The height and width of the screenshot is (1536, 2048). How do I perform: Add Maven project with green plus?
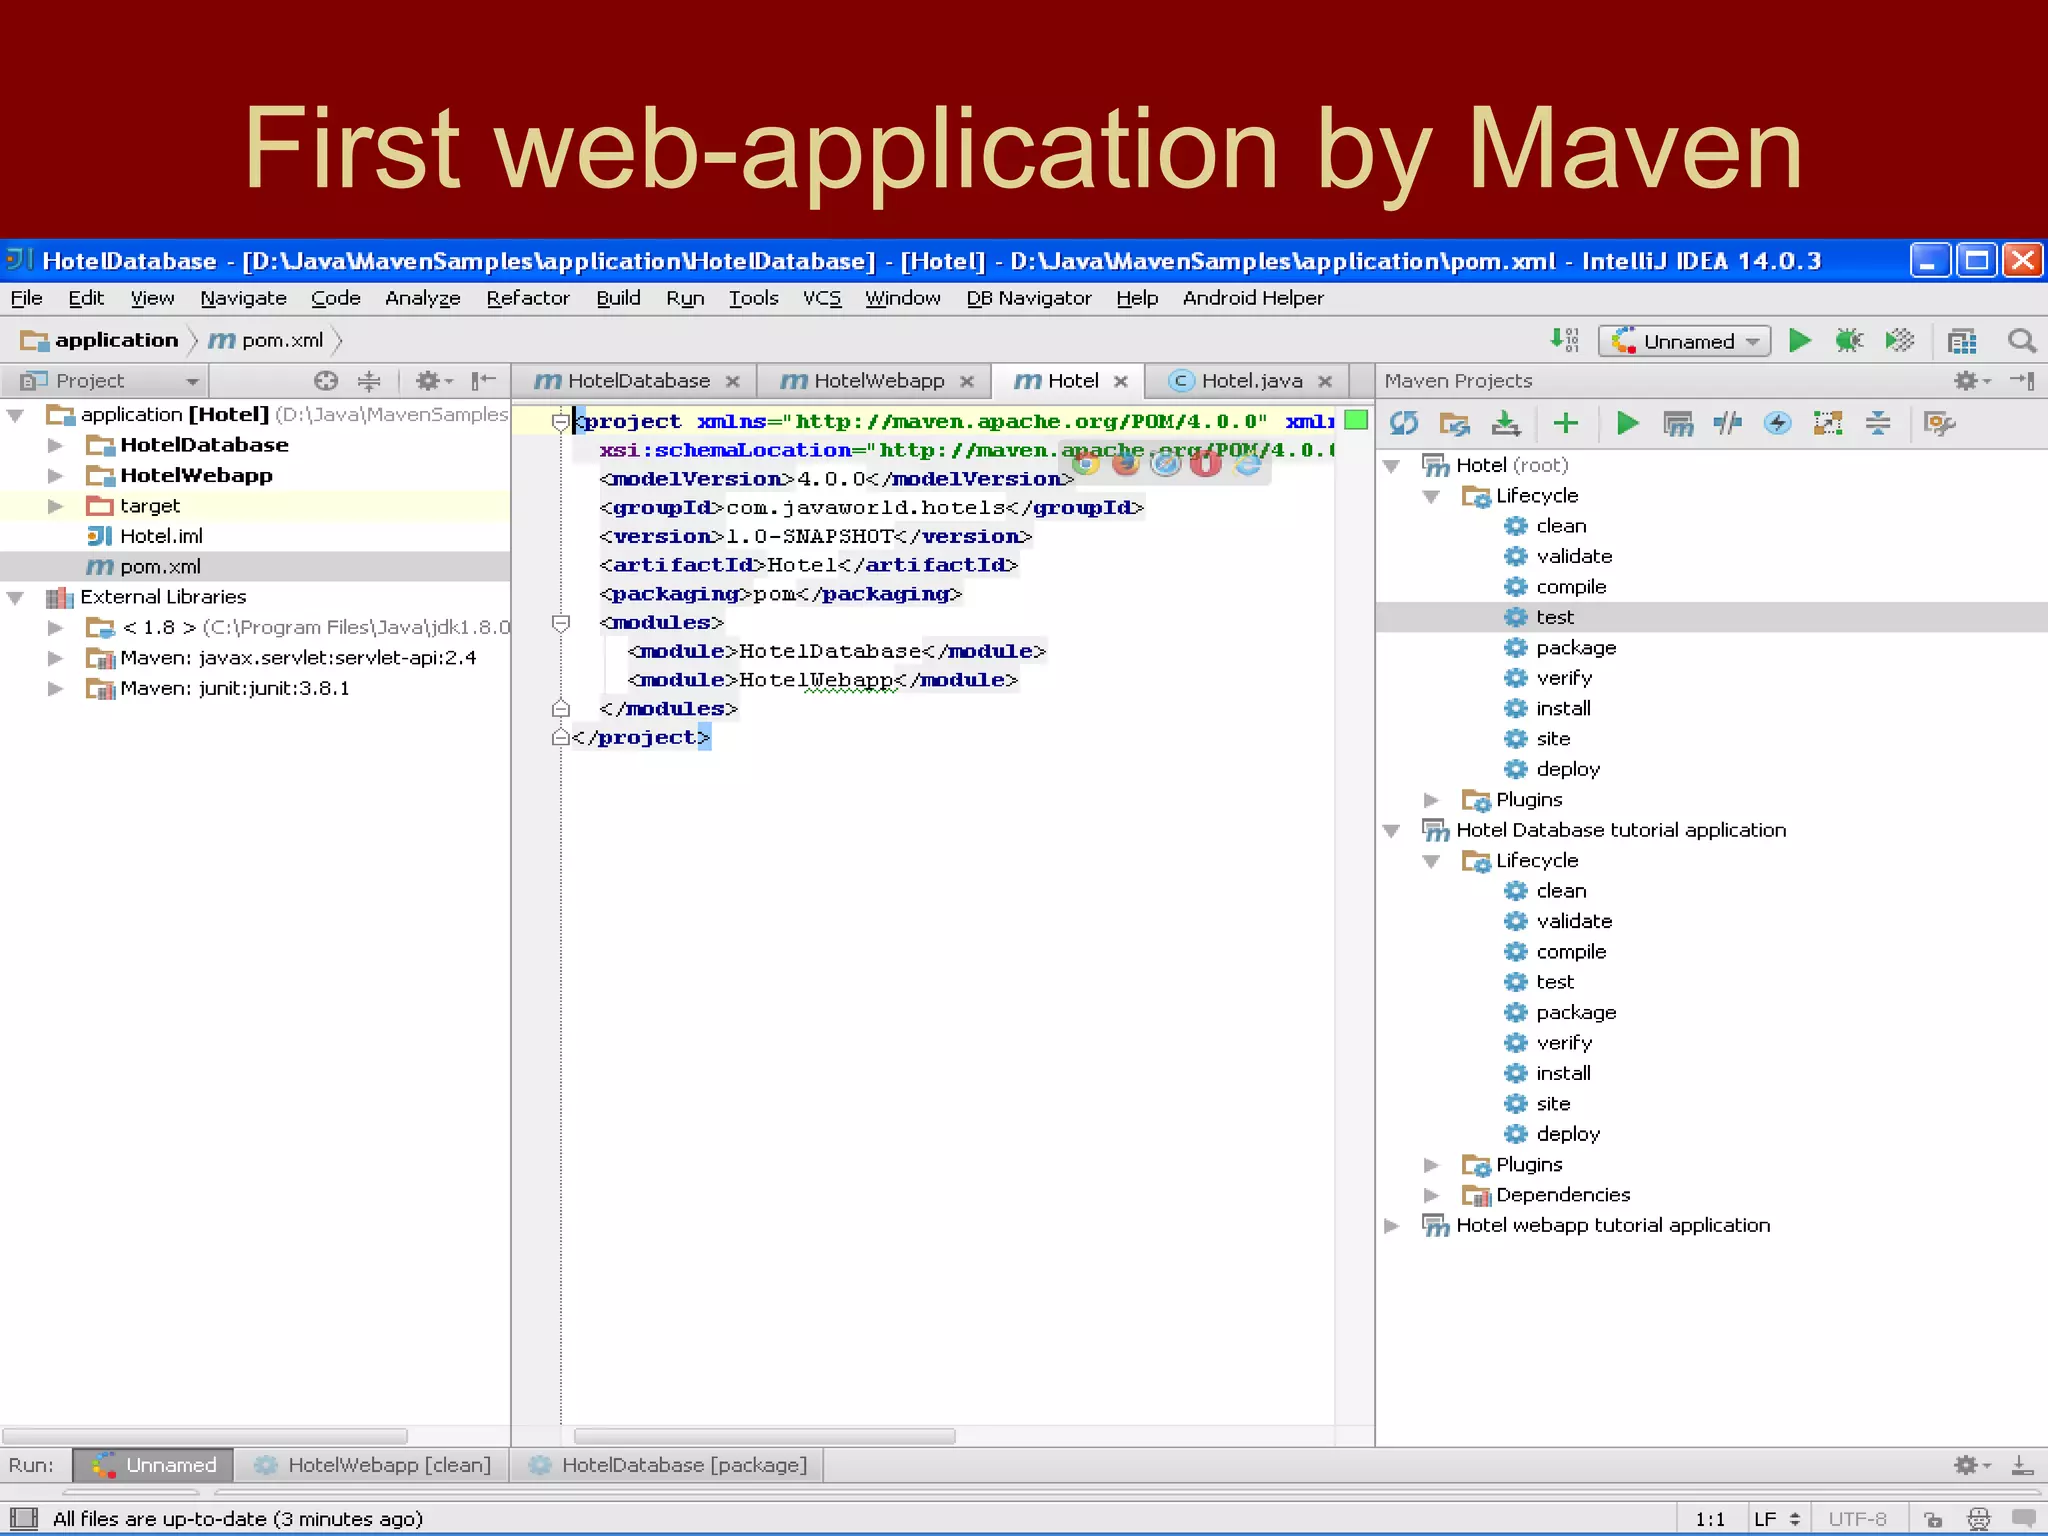[1566, 423]
